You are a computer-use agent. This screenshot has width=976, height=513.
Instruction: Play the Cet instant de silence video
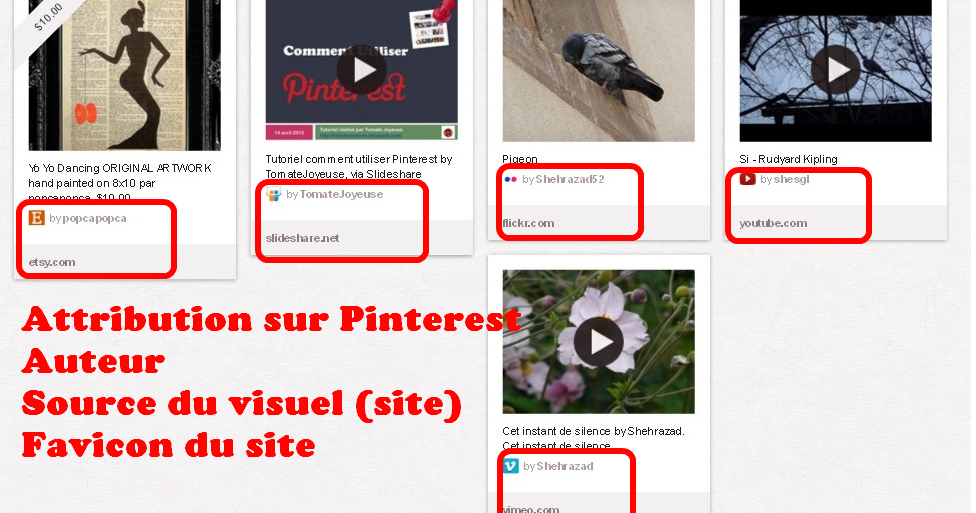point(599,341)
